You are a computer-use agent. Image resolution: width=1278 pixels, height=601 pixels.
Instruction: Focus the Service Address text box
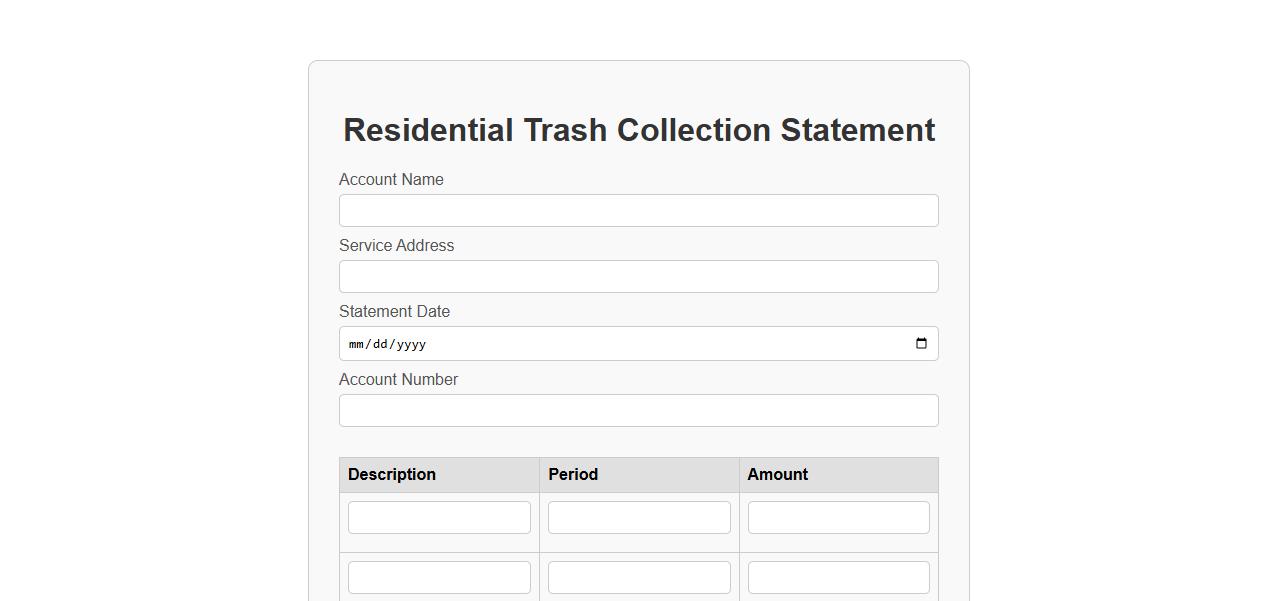(638, 277)
